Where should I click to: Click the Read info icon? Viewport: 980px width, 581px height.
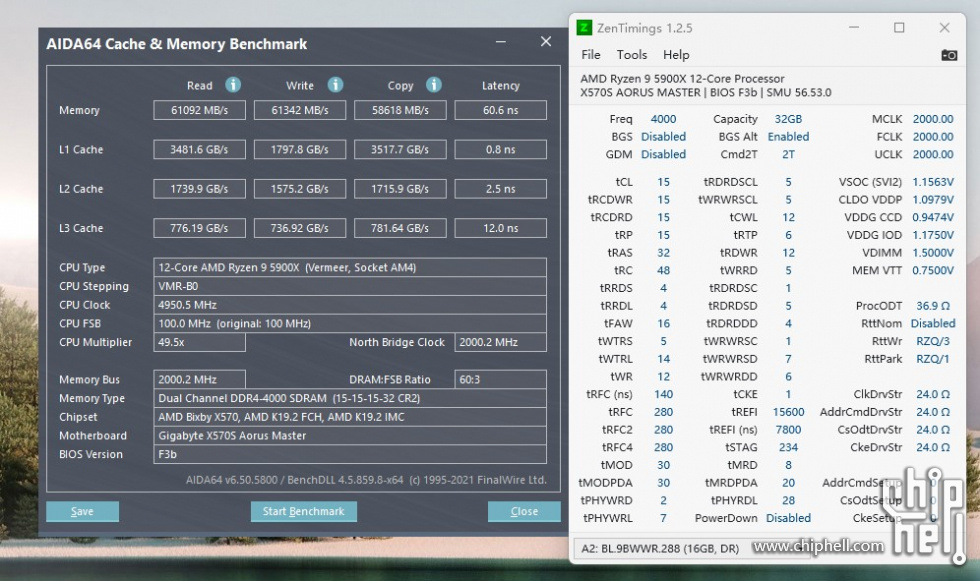[x=233, y=85]
